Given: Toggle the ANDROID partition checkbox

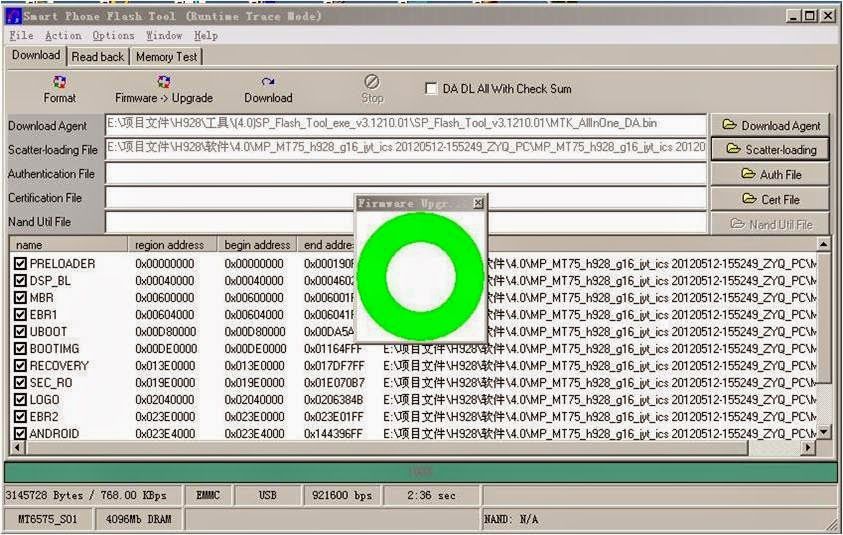Looking at the screenshot, I should 20,433.
